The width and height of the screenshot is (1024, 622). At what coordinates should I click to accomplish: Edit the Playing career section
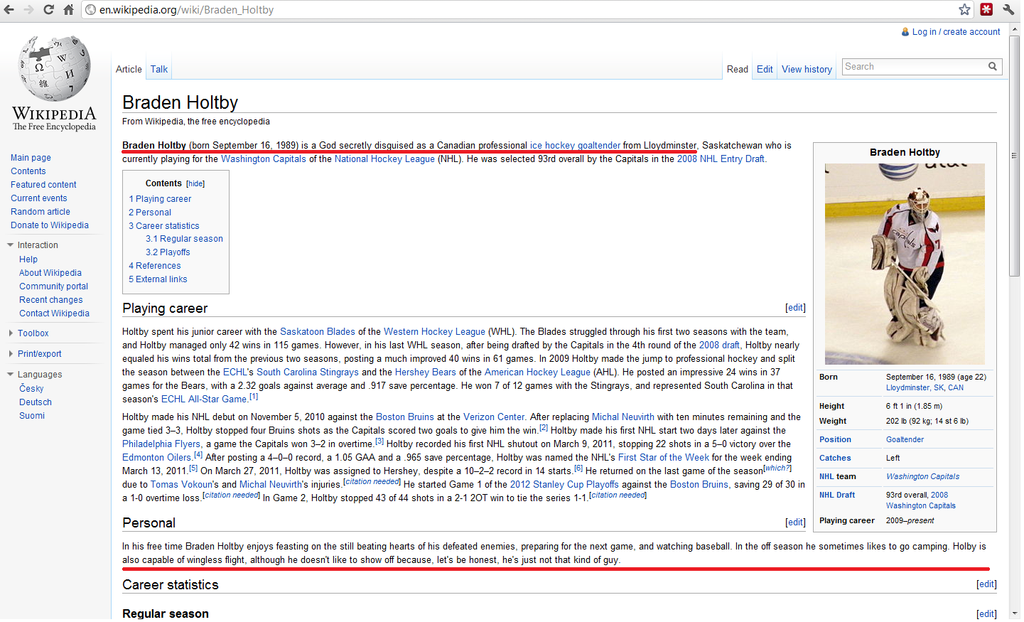pos(795,308)
